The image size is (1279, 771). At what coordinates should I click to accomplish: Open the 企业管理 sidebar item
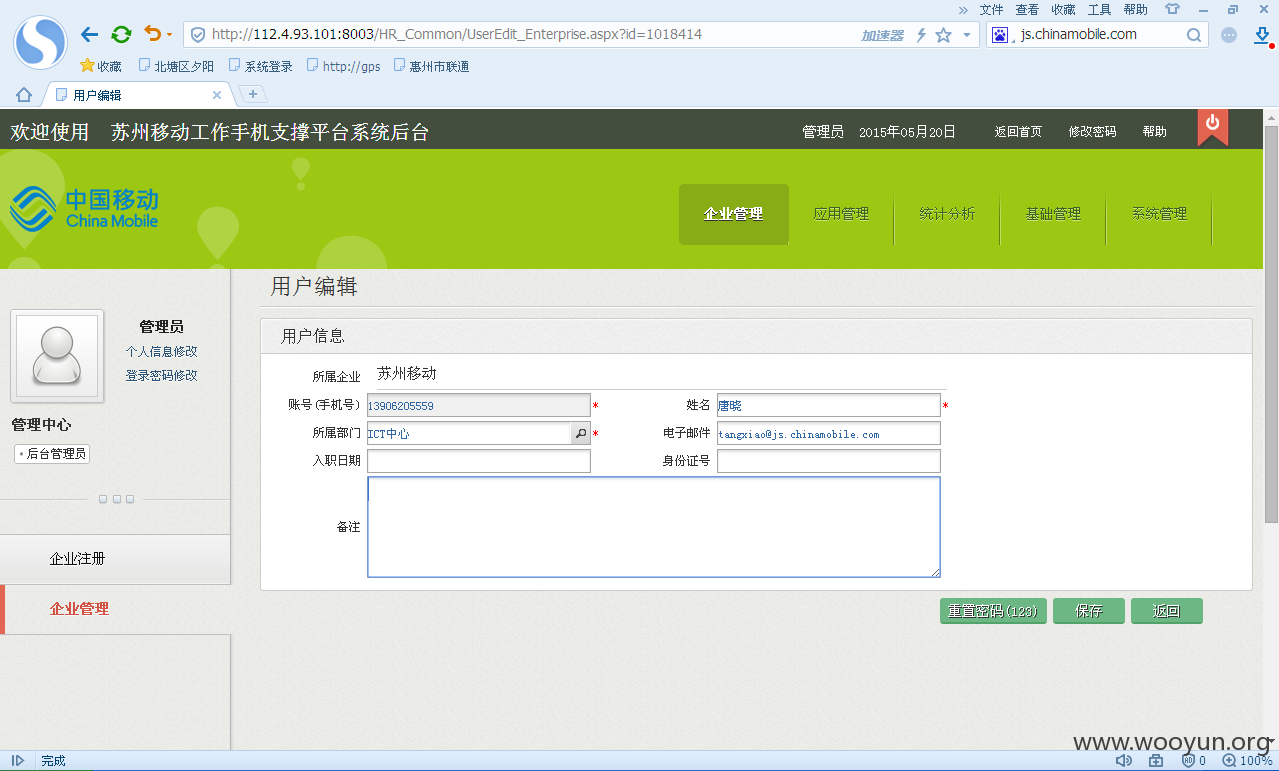[x=115, y=609]
